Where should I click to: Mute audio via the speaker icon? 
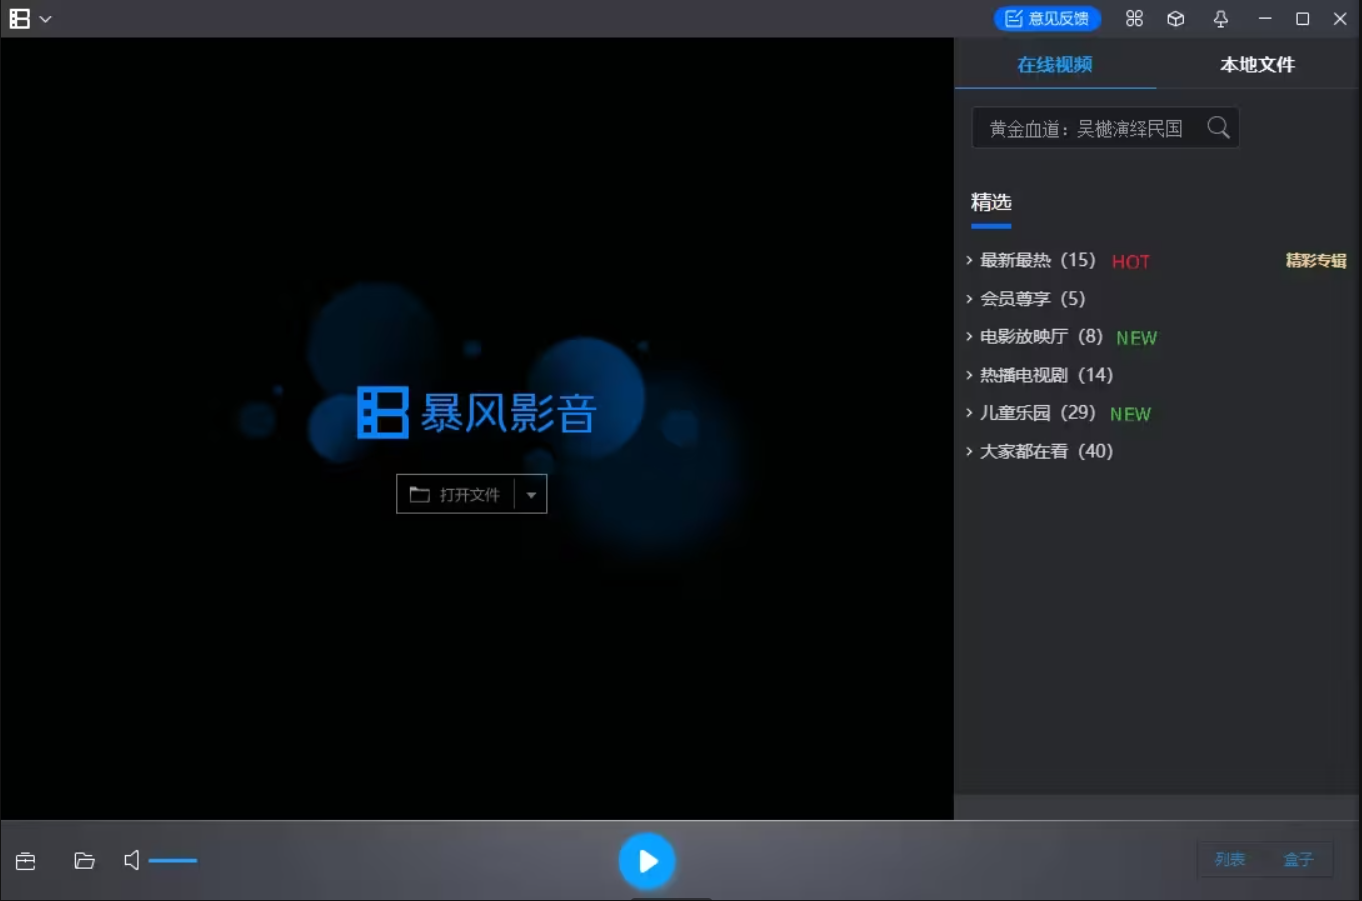[131, 860]
